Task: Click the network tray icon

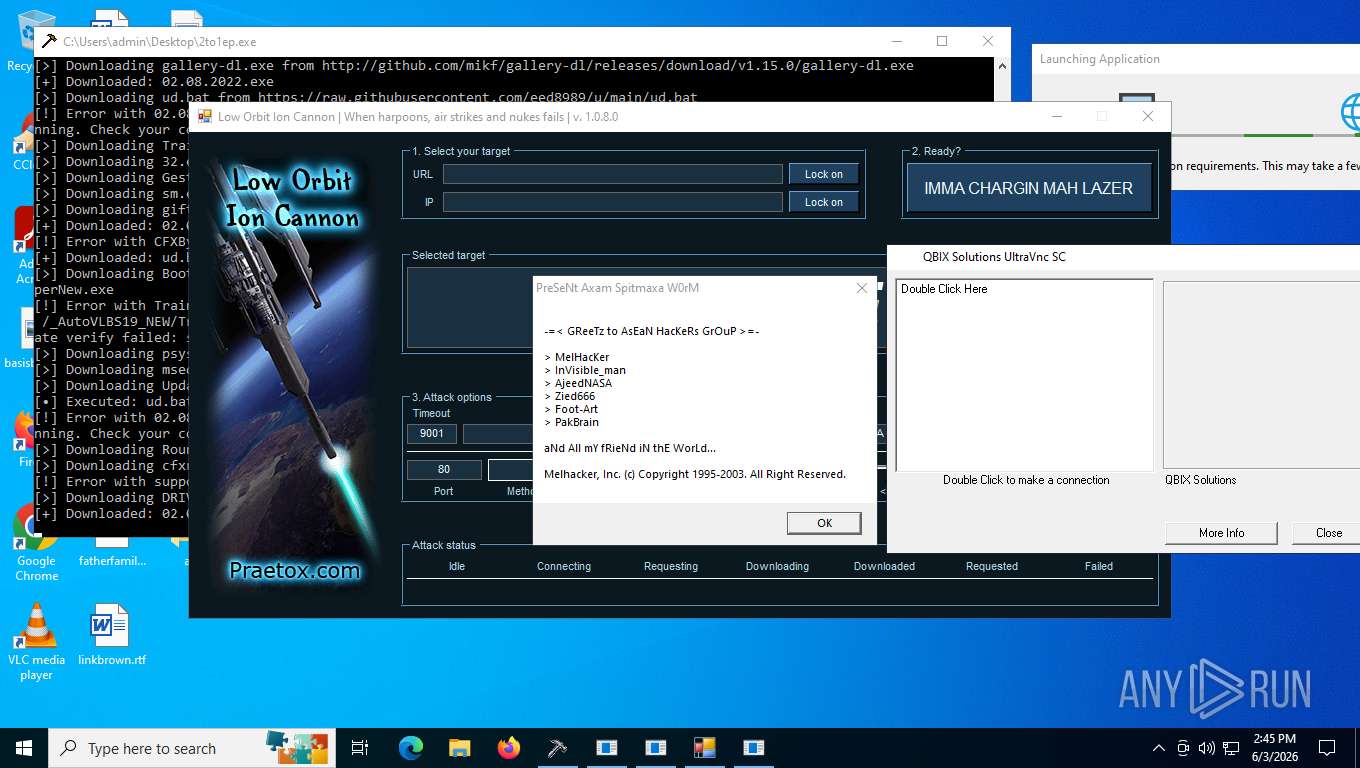Action: [x=1232, y=748]
